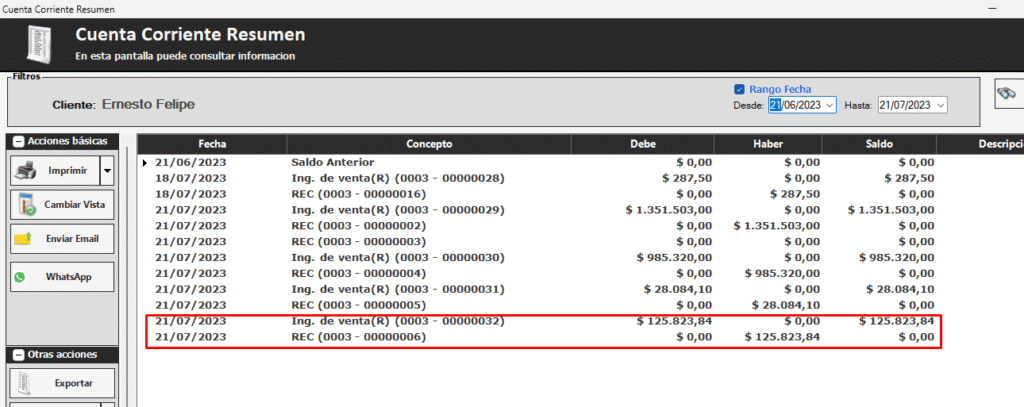
Task: Click the notebook icon in header
Action: pos(35,45)
